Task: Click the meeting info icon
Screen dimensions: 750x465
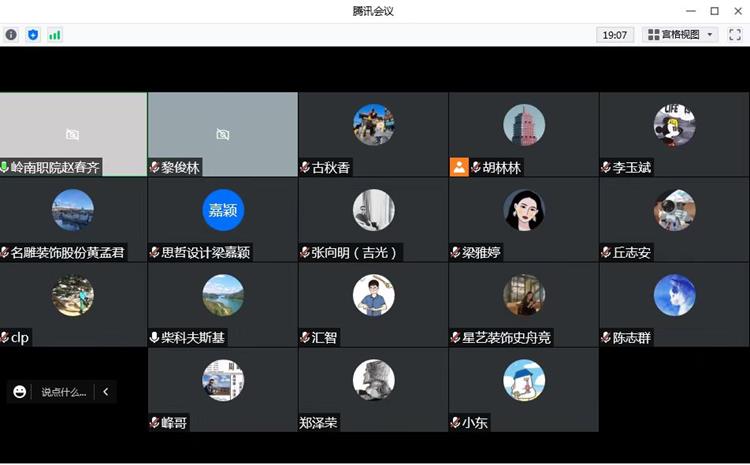Action: pyautogui.click(x=11, y=34)
